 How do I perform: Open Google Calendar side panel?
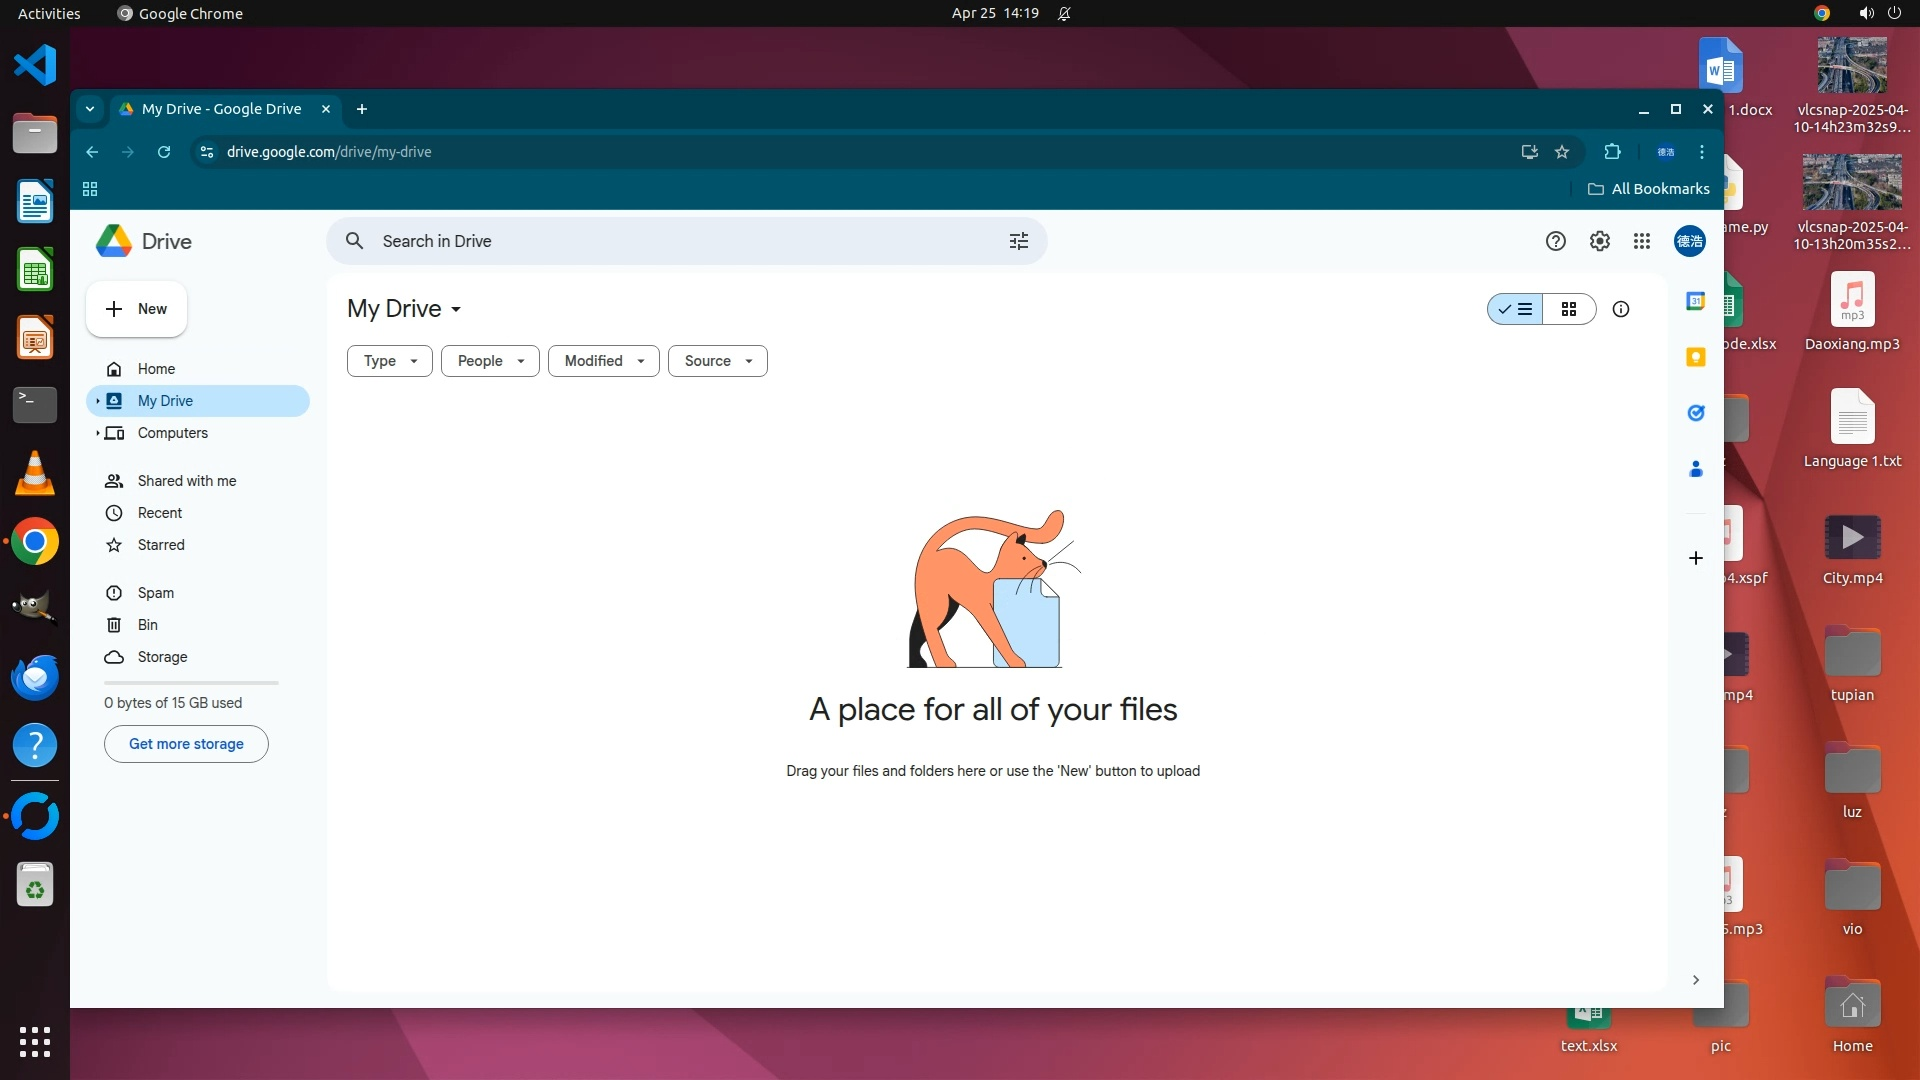(x=1696, y=301)
